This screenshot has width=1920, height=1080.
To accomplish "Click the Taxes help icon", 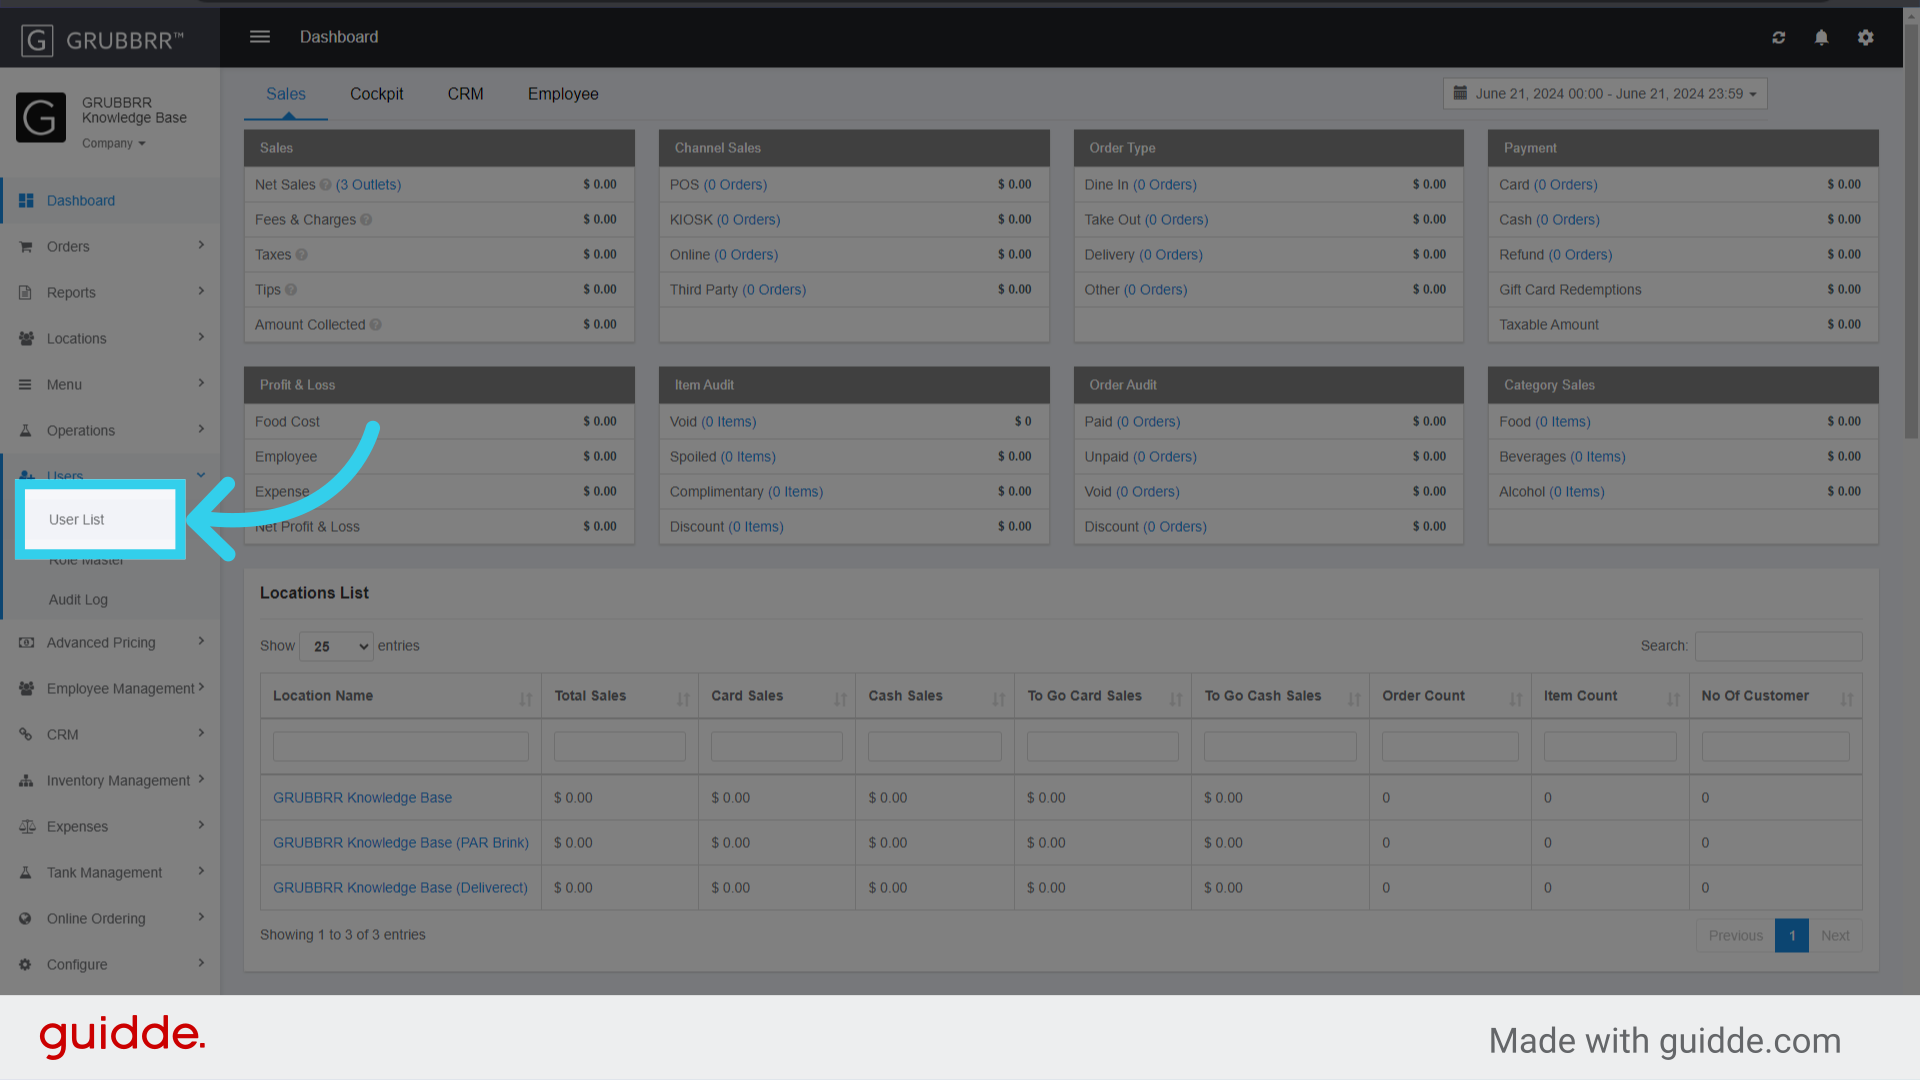I will pyautogui.click(x=301, y=255).
